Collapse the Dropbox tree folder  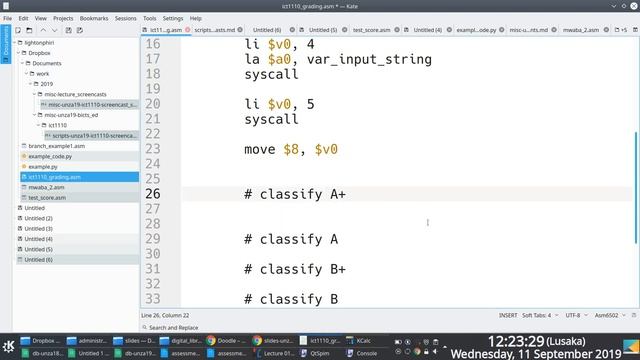[x=18, y=53]
